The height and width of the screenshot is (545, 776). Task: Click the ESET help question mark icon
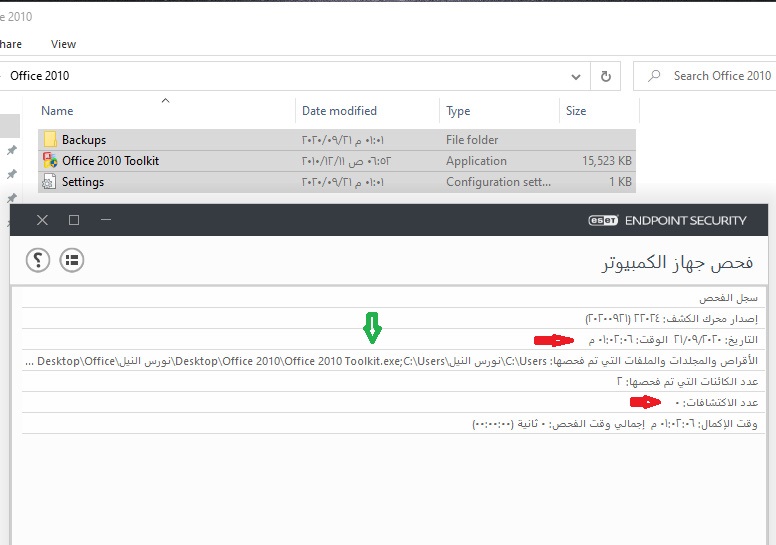point(38,260)
